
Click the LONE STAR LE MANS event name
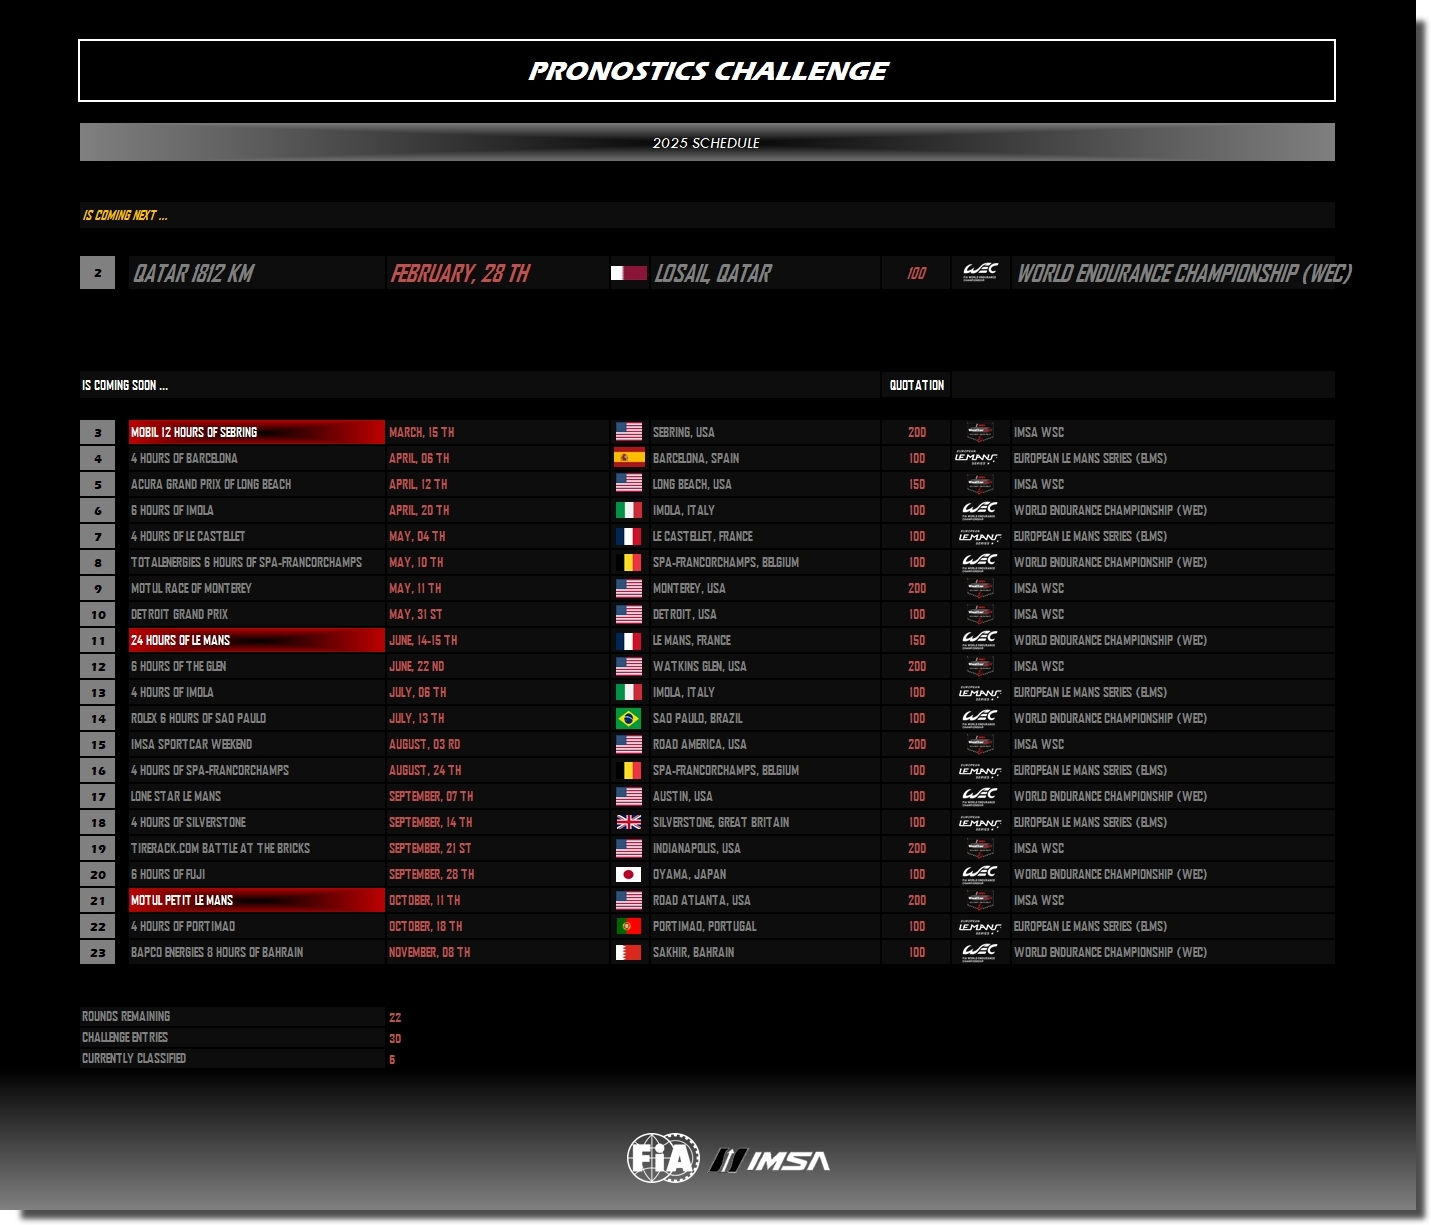coord(176,796)
